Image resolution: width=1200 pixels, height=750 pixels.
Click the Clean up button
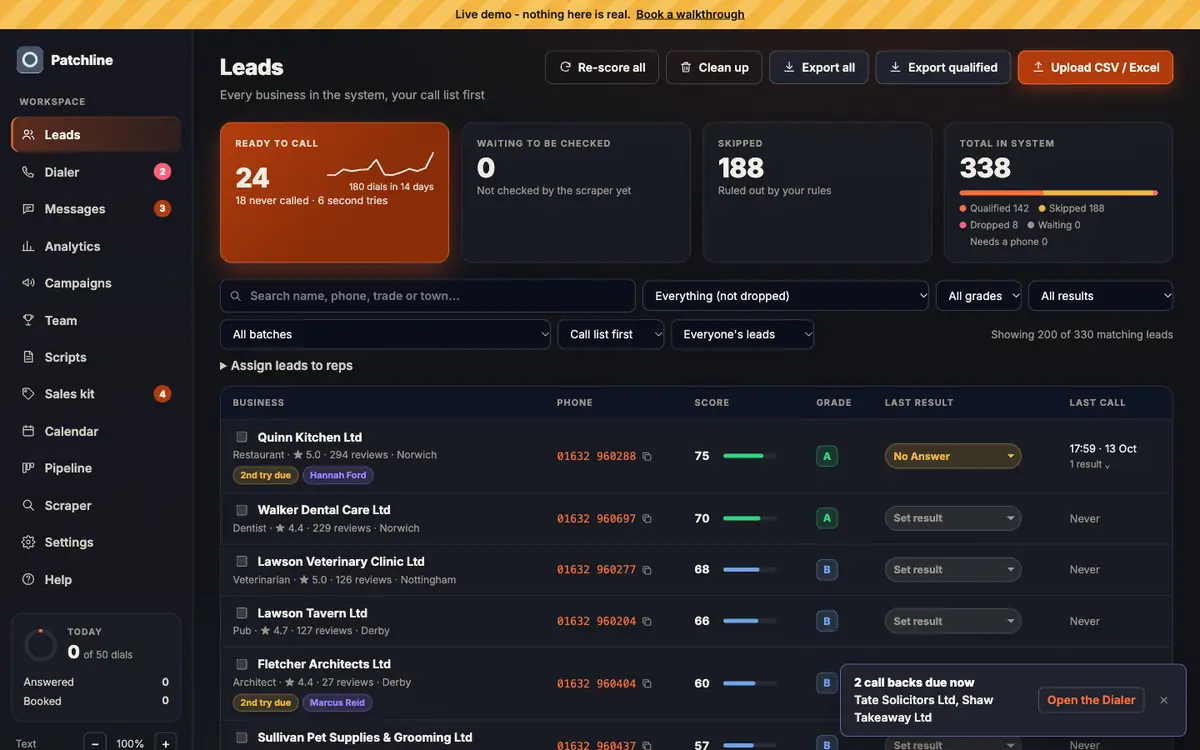714,67
